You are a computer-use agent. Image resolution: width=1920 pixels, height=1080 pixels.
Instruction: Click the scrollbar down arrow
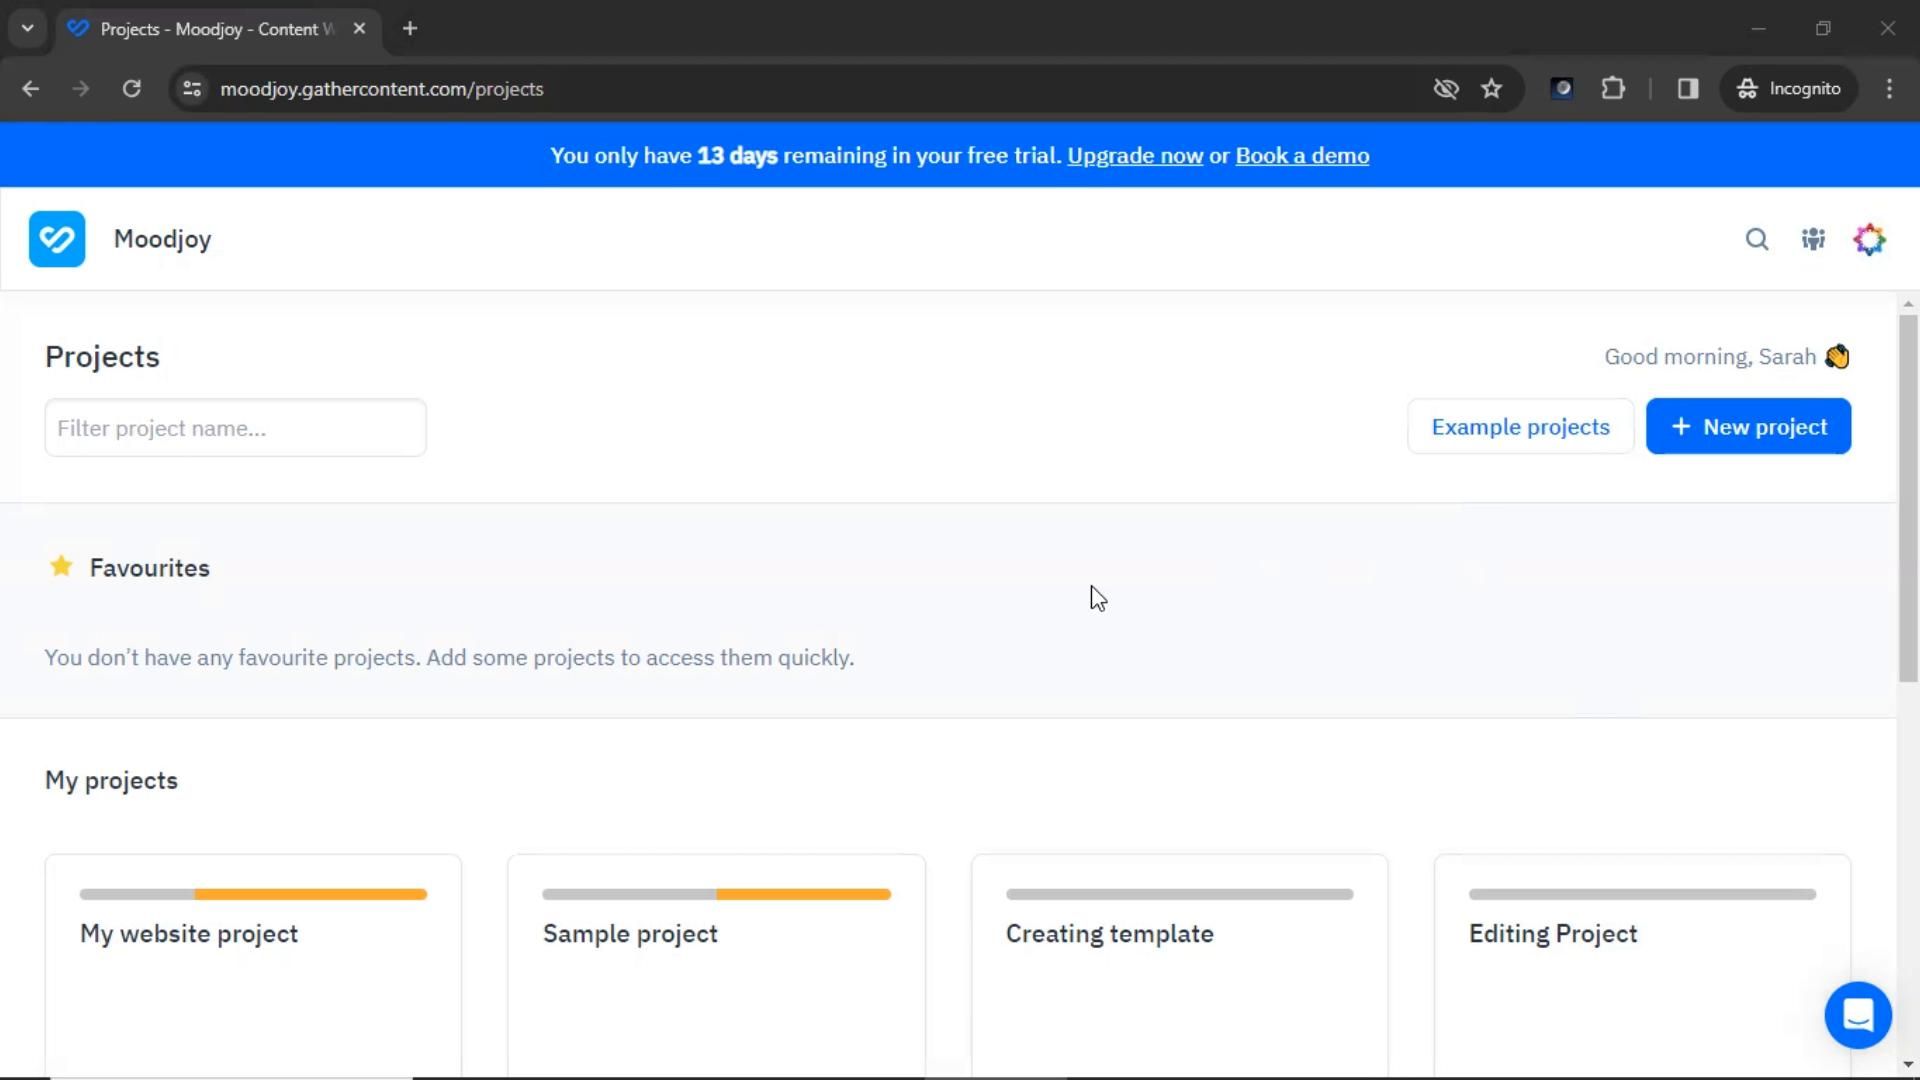tap(1908, 1064)
